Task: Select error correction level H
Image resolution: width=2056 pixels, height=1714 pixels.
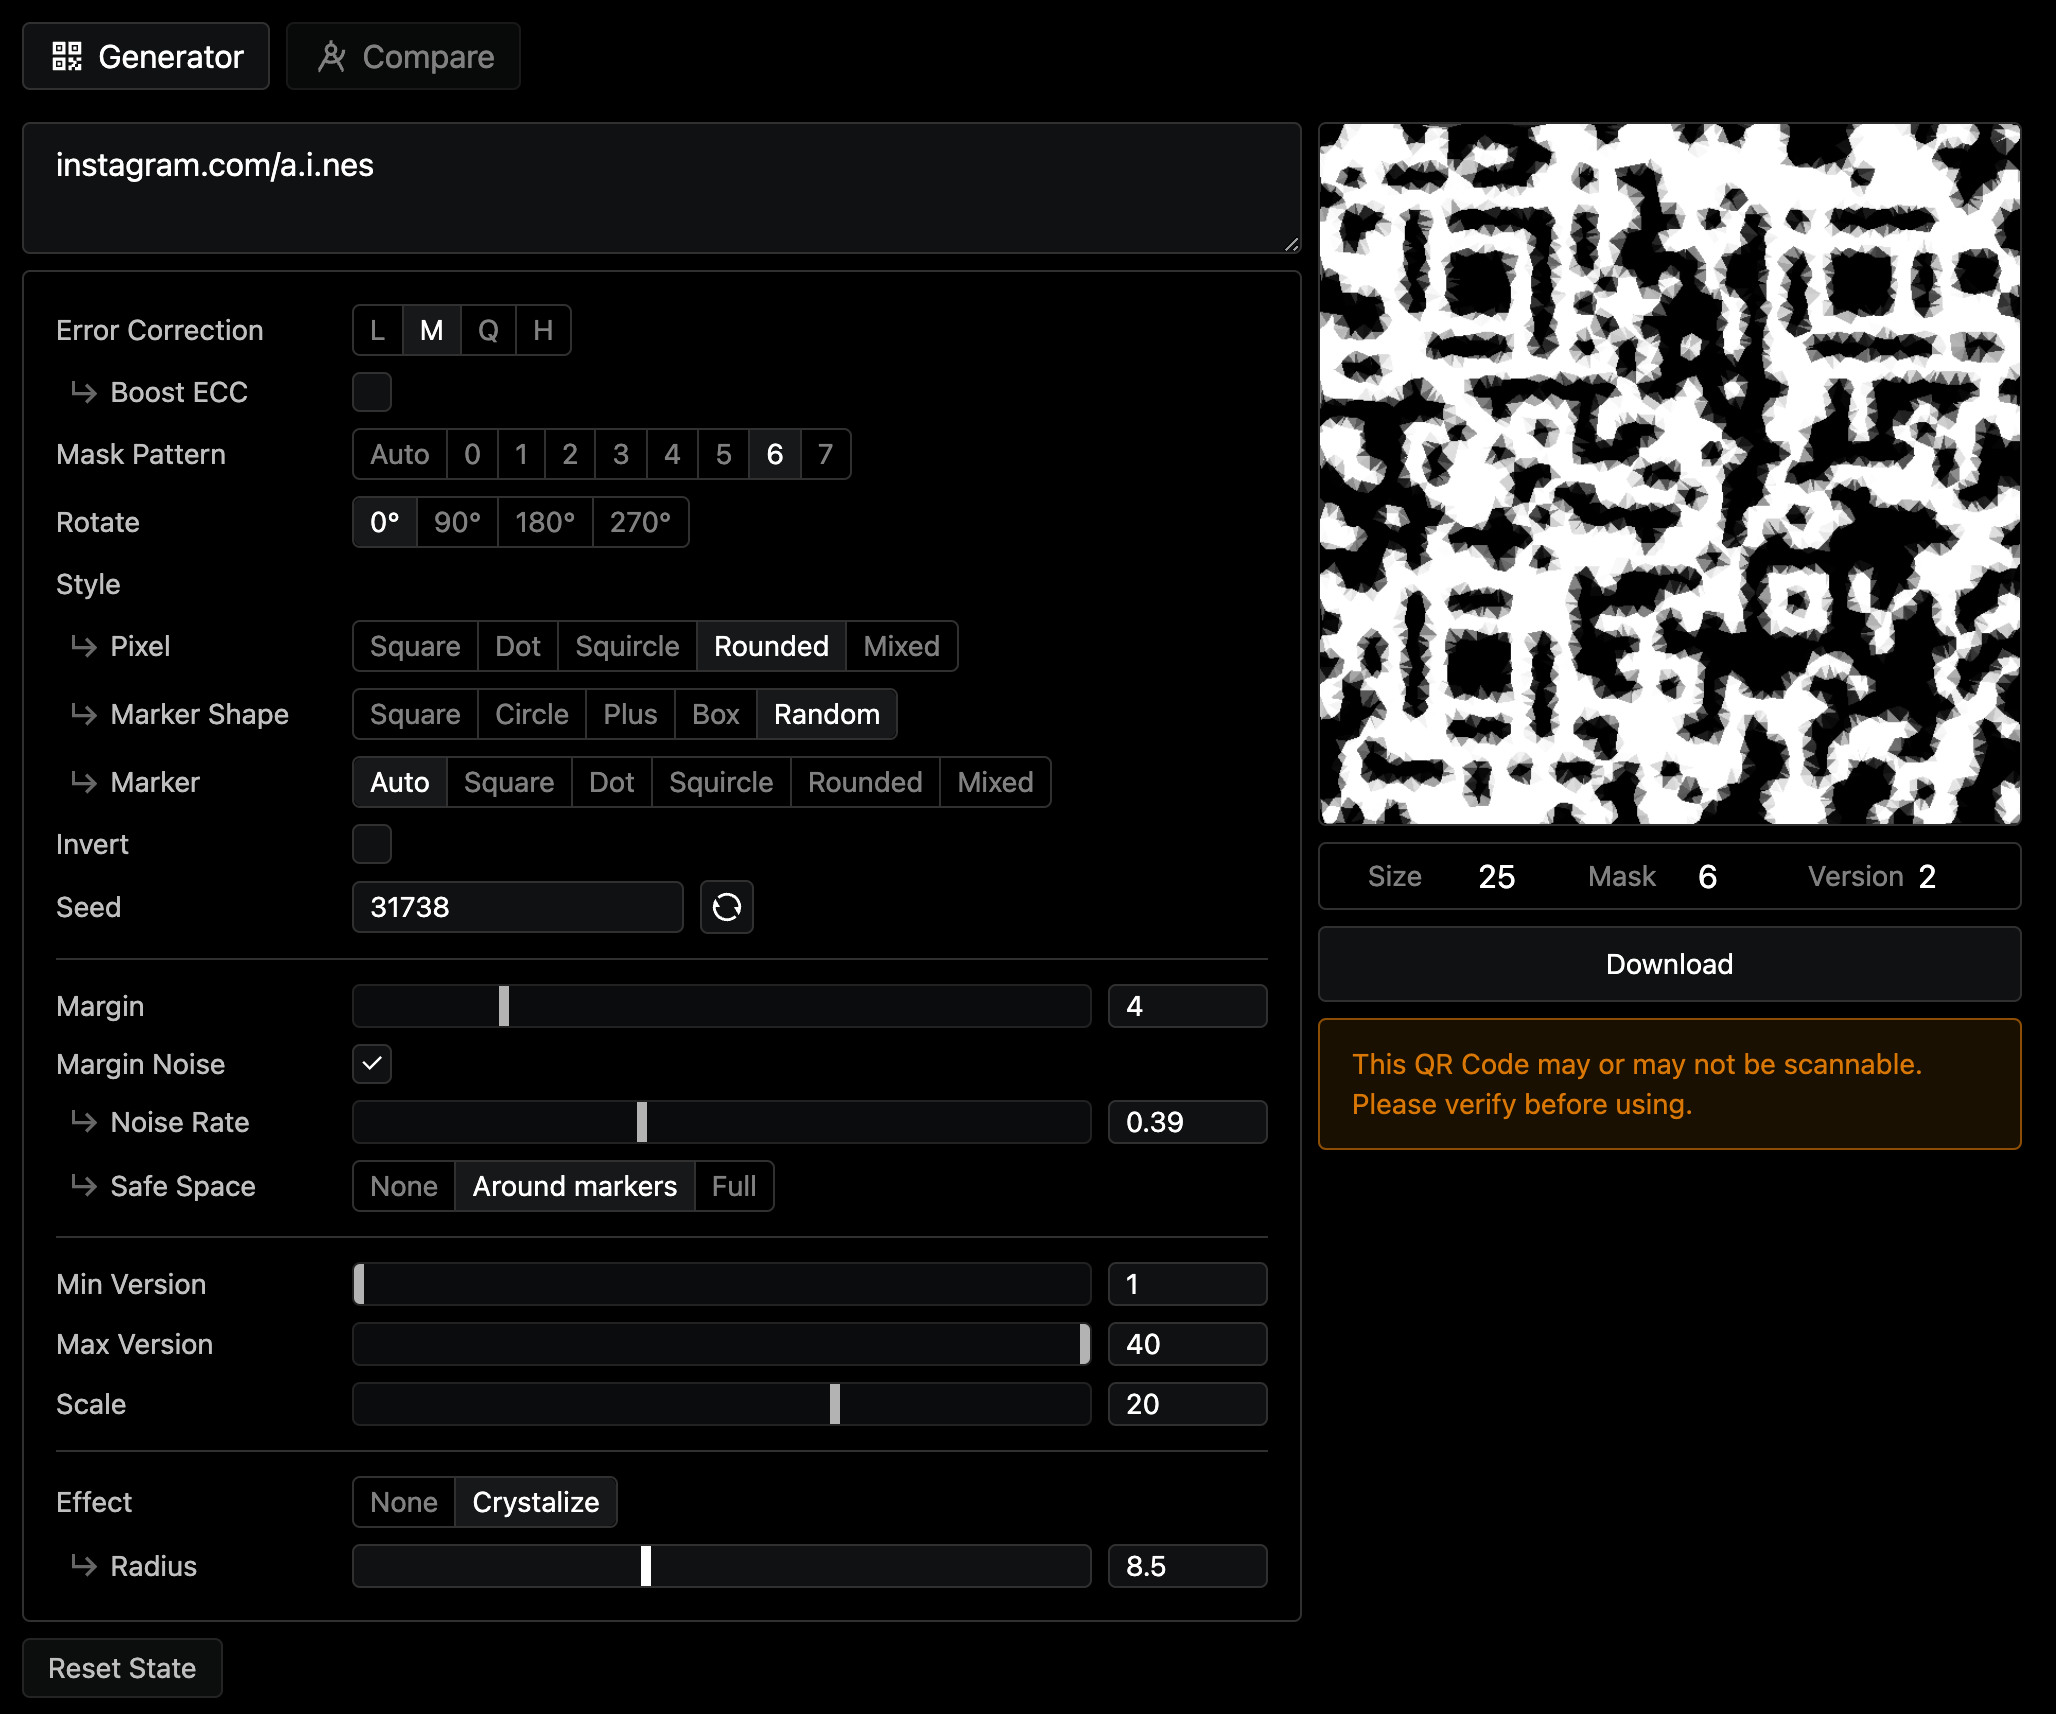Action: pyautogui.click(x=542, y=330)
